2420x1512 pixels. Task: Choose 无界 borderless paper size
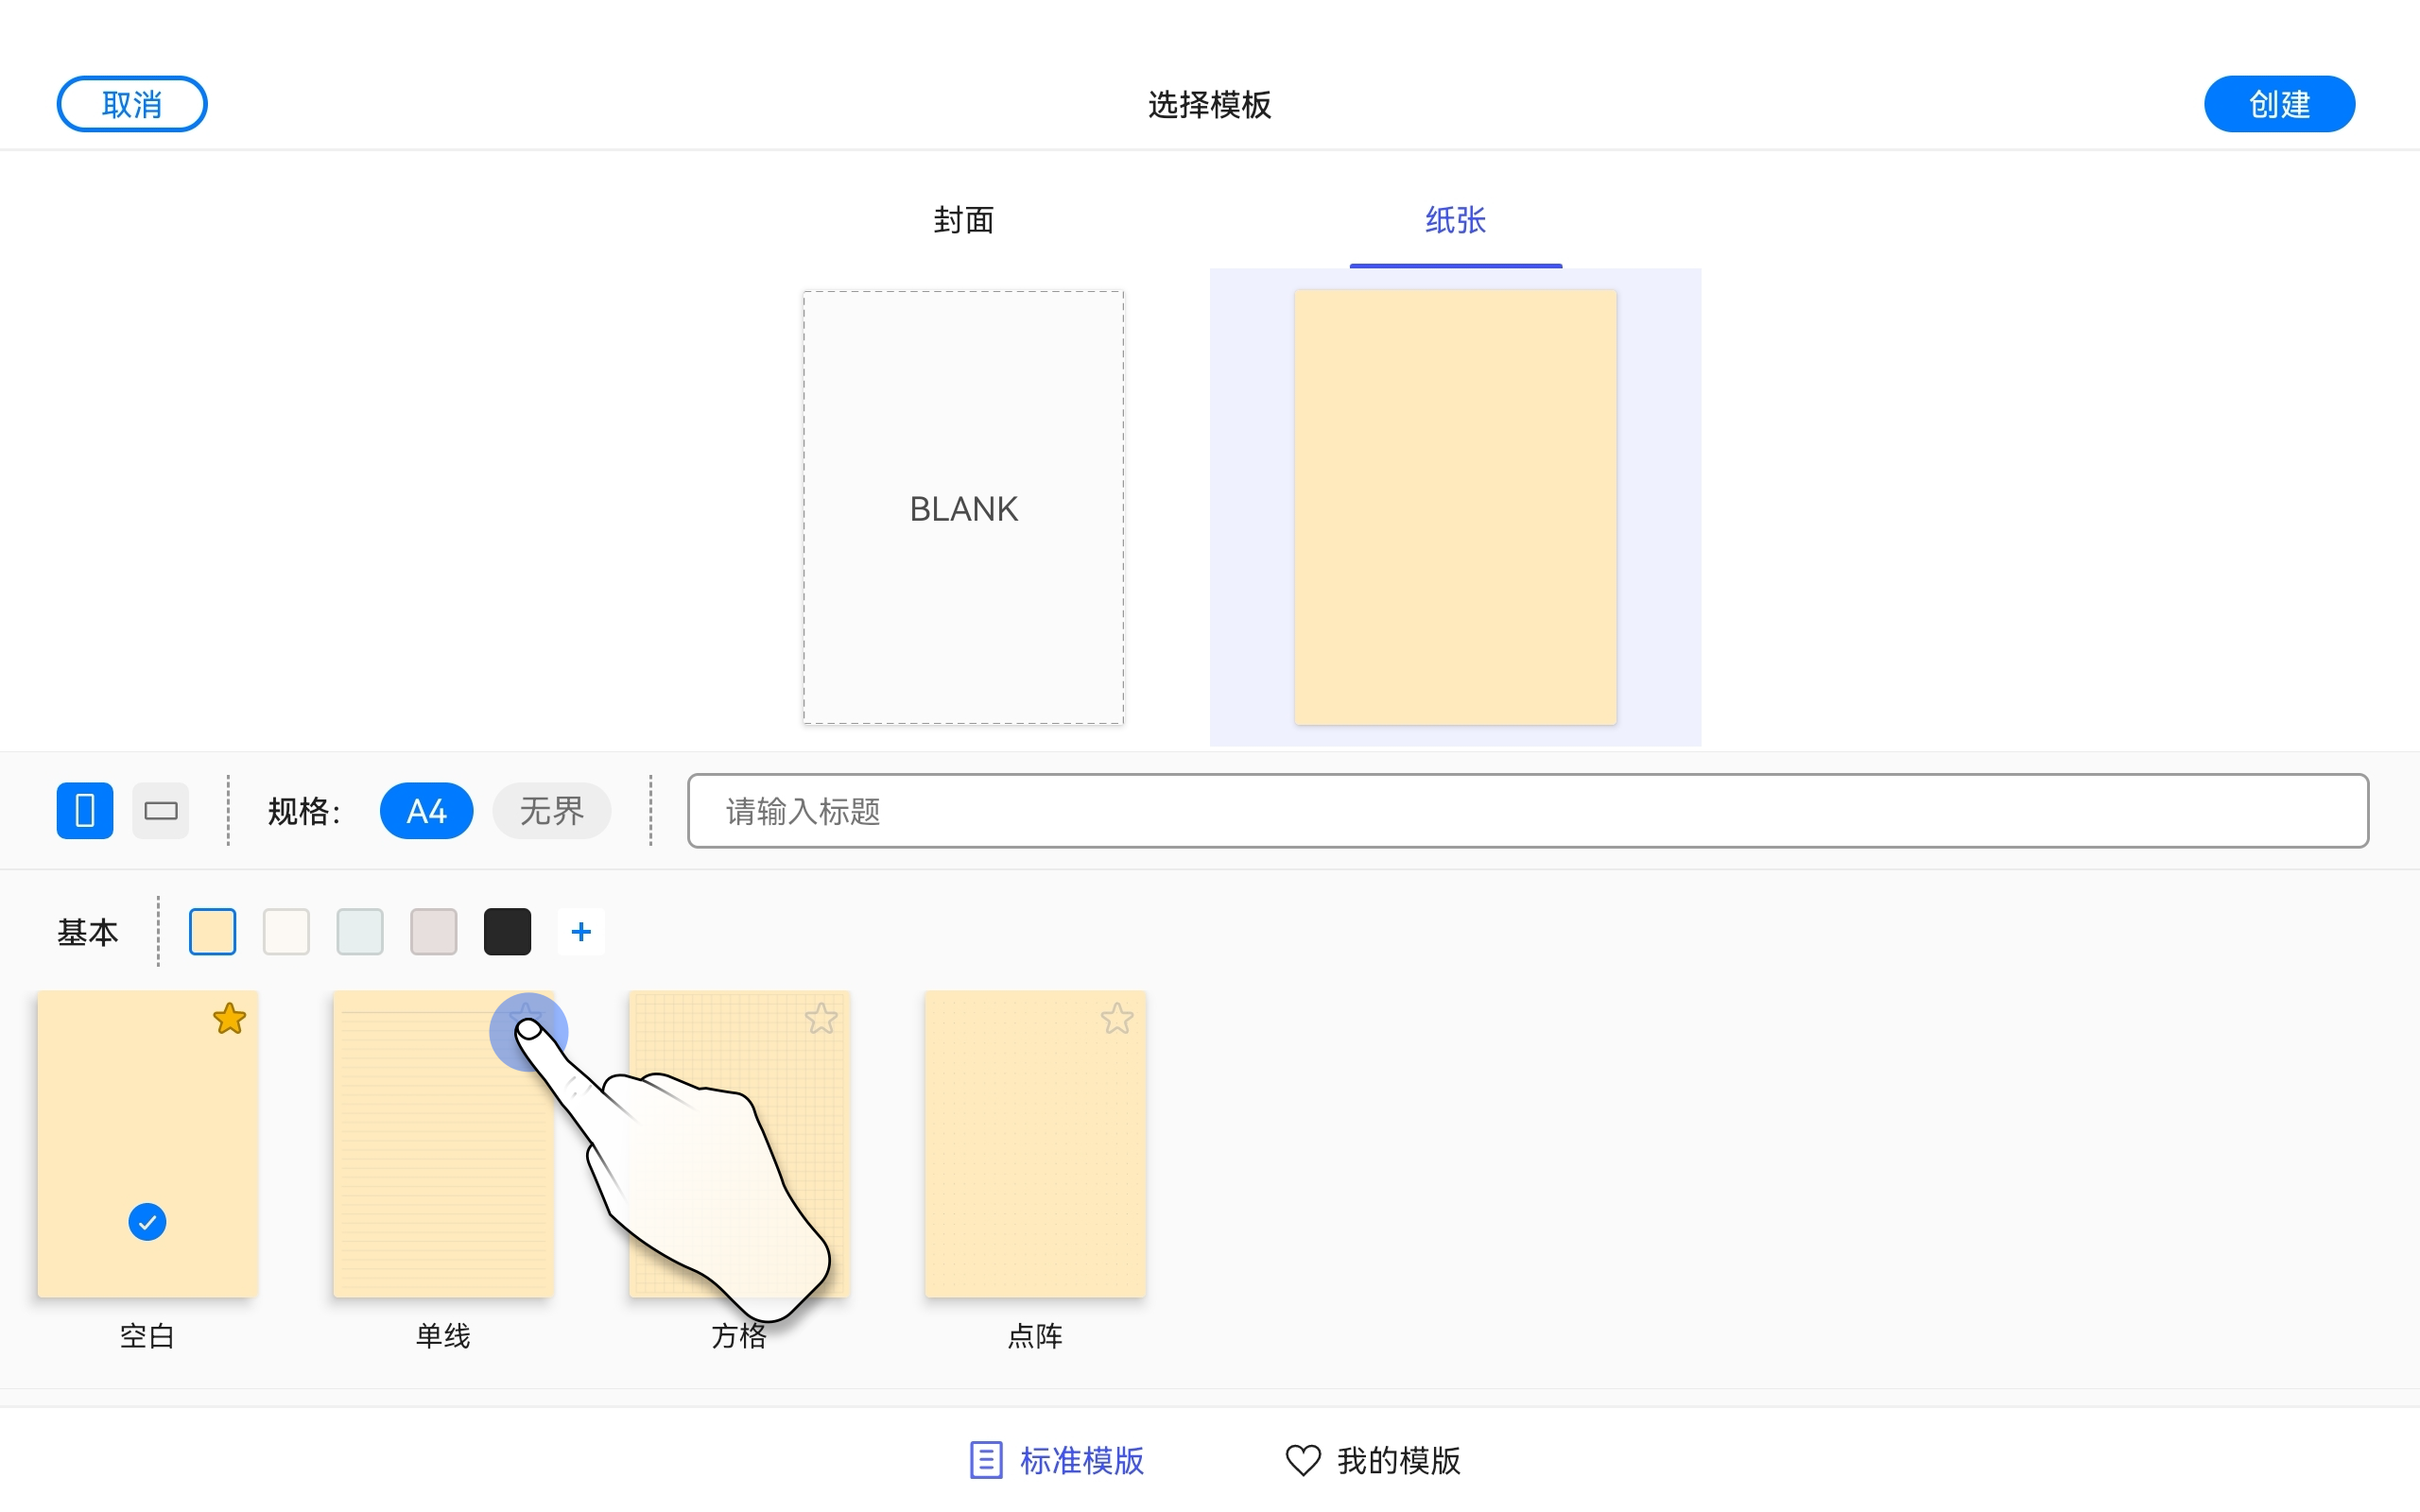tap(552, 810)
